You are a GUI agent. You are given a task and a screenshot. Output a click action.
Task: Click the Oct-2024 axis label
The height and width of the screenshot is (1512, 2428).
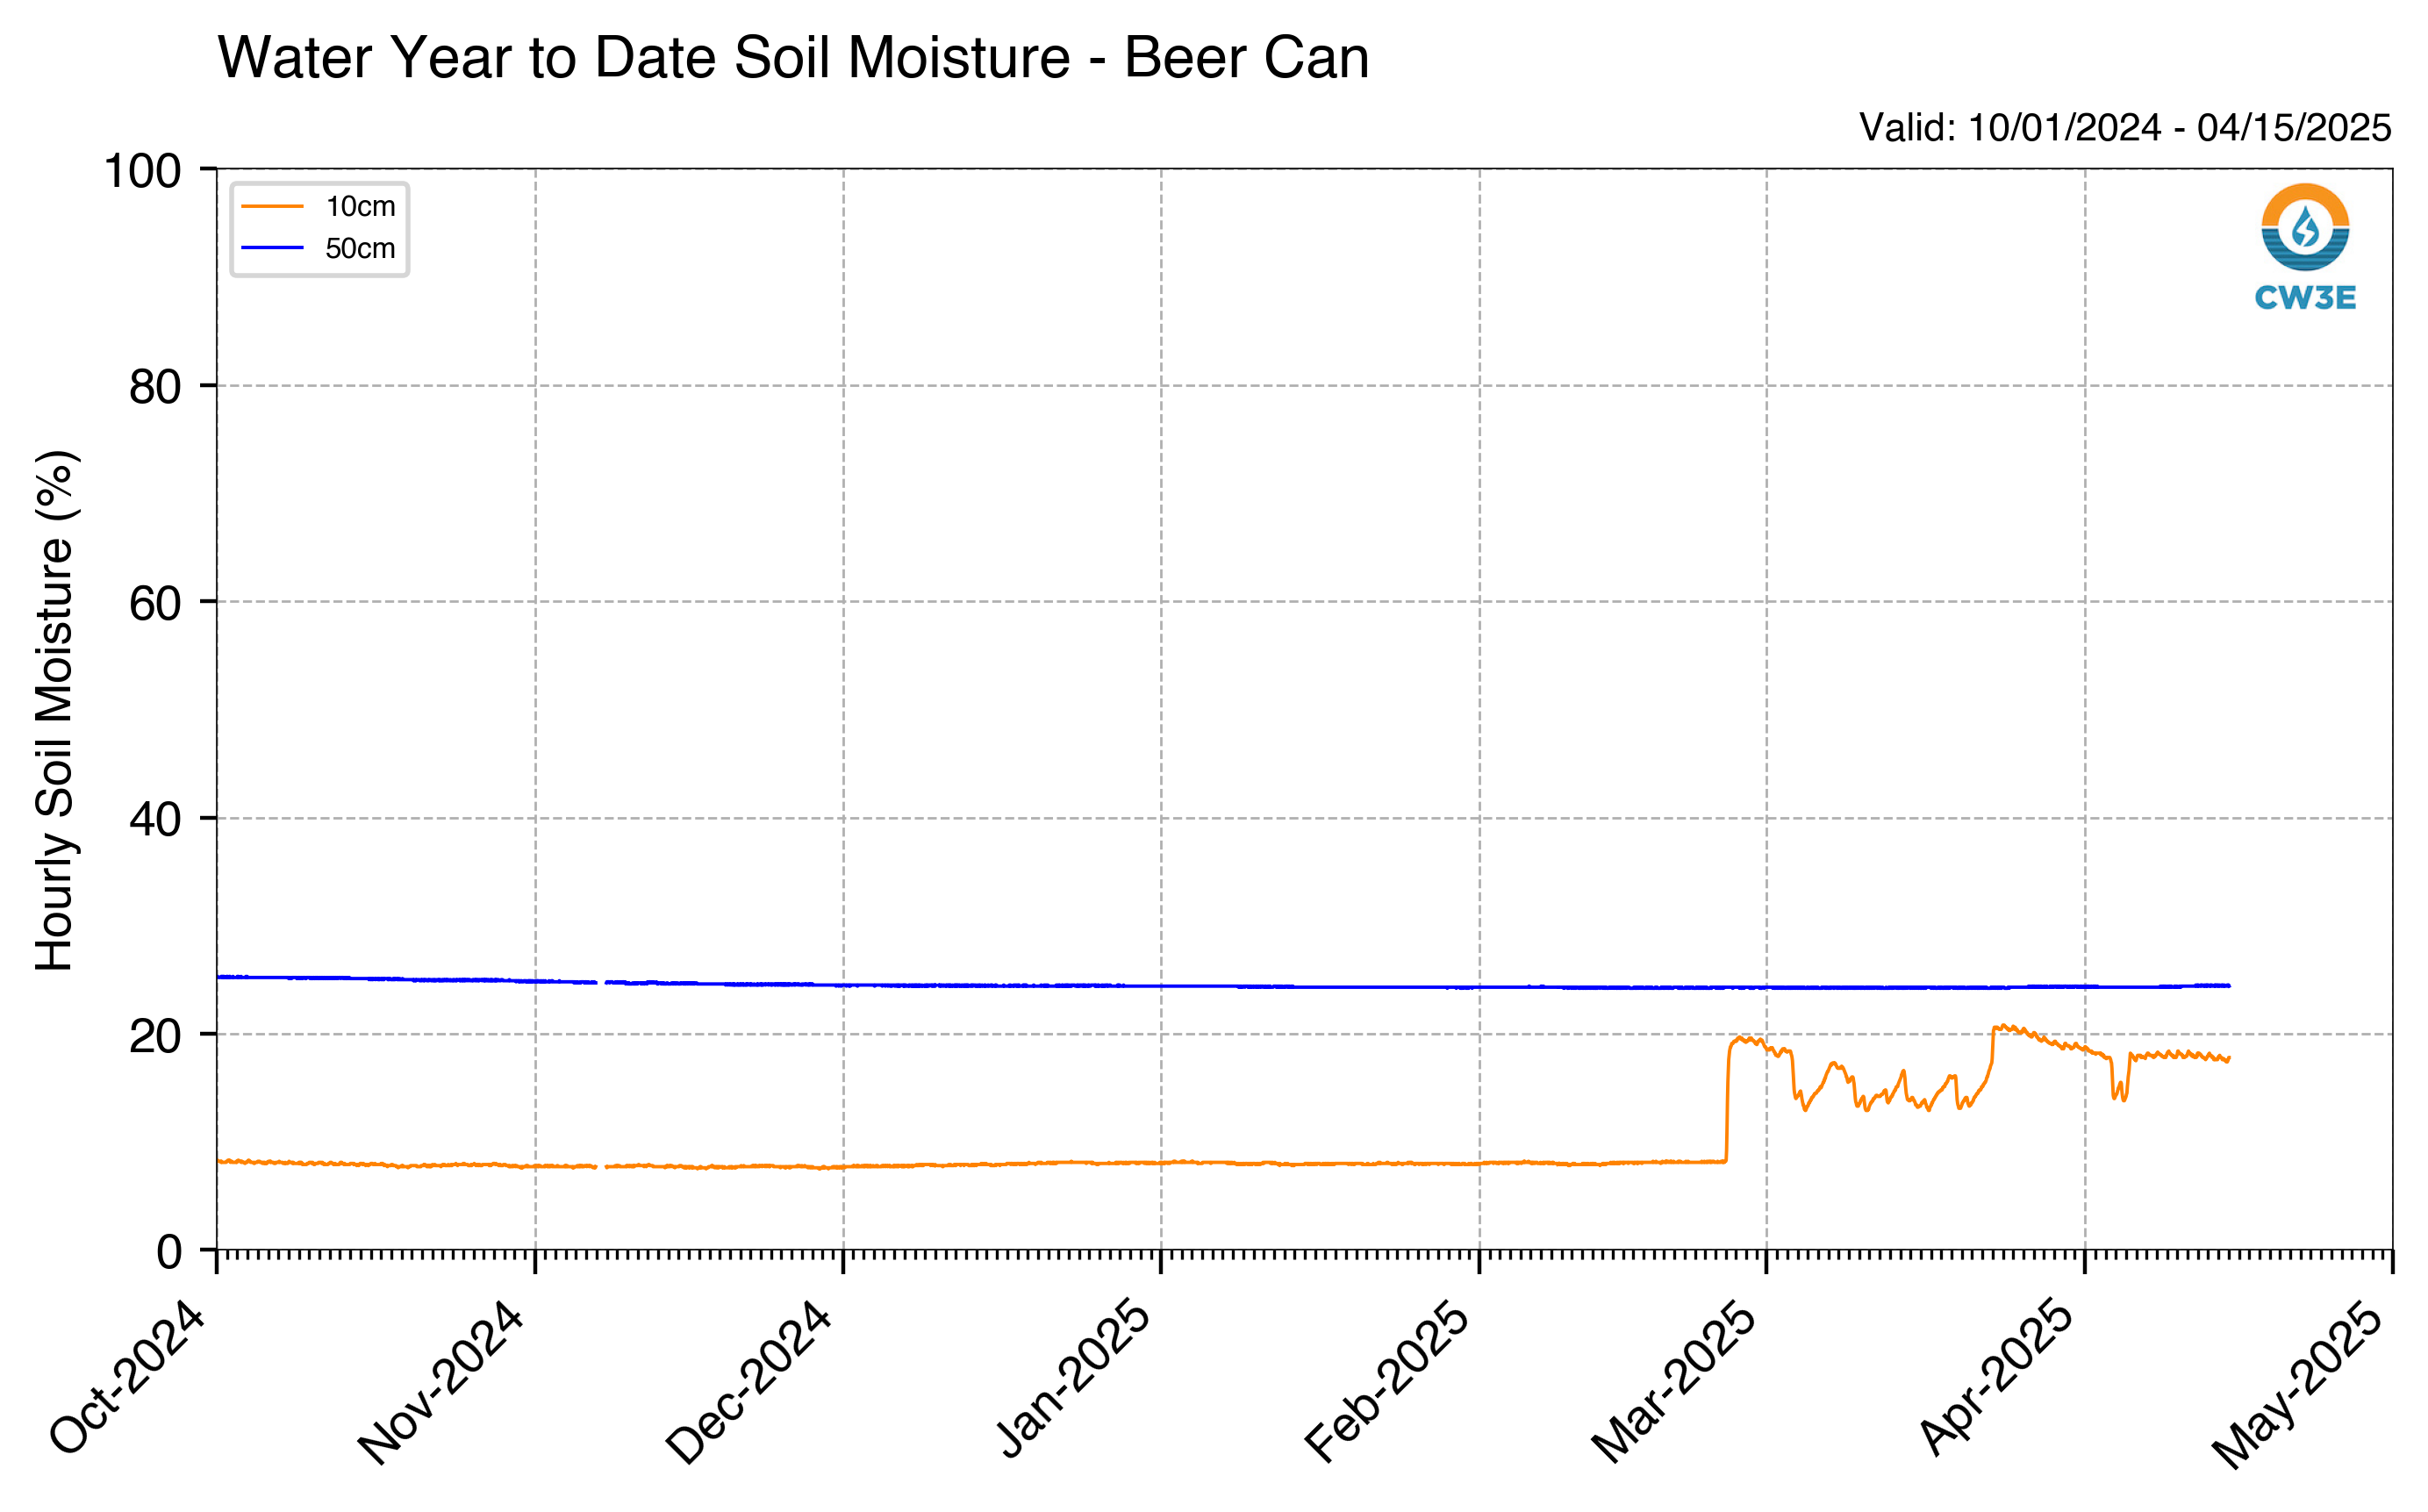[127, 1377]
